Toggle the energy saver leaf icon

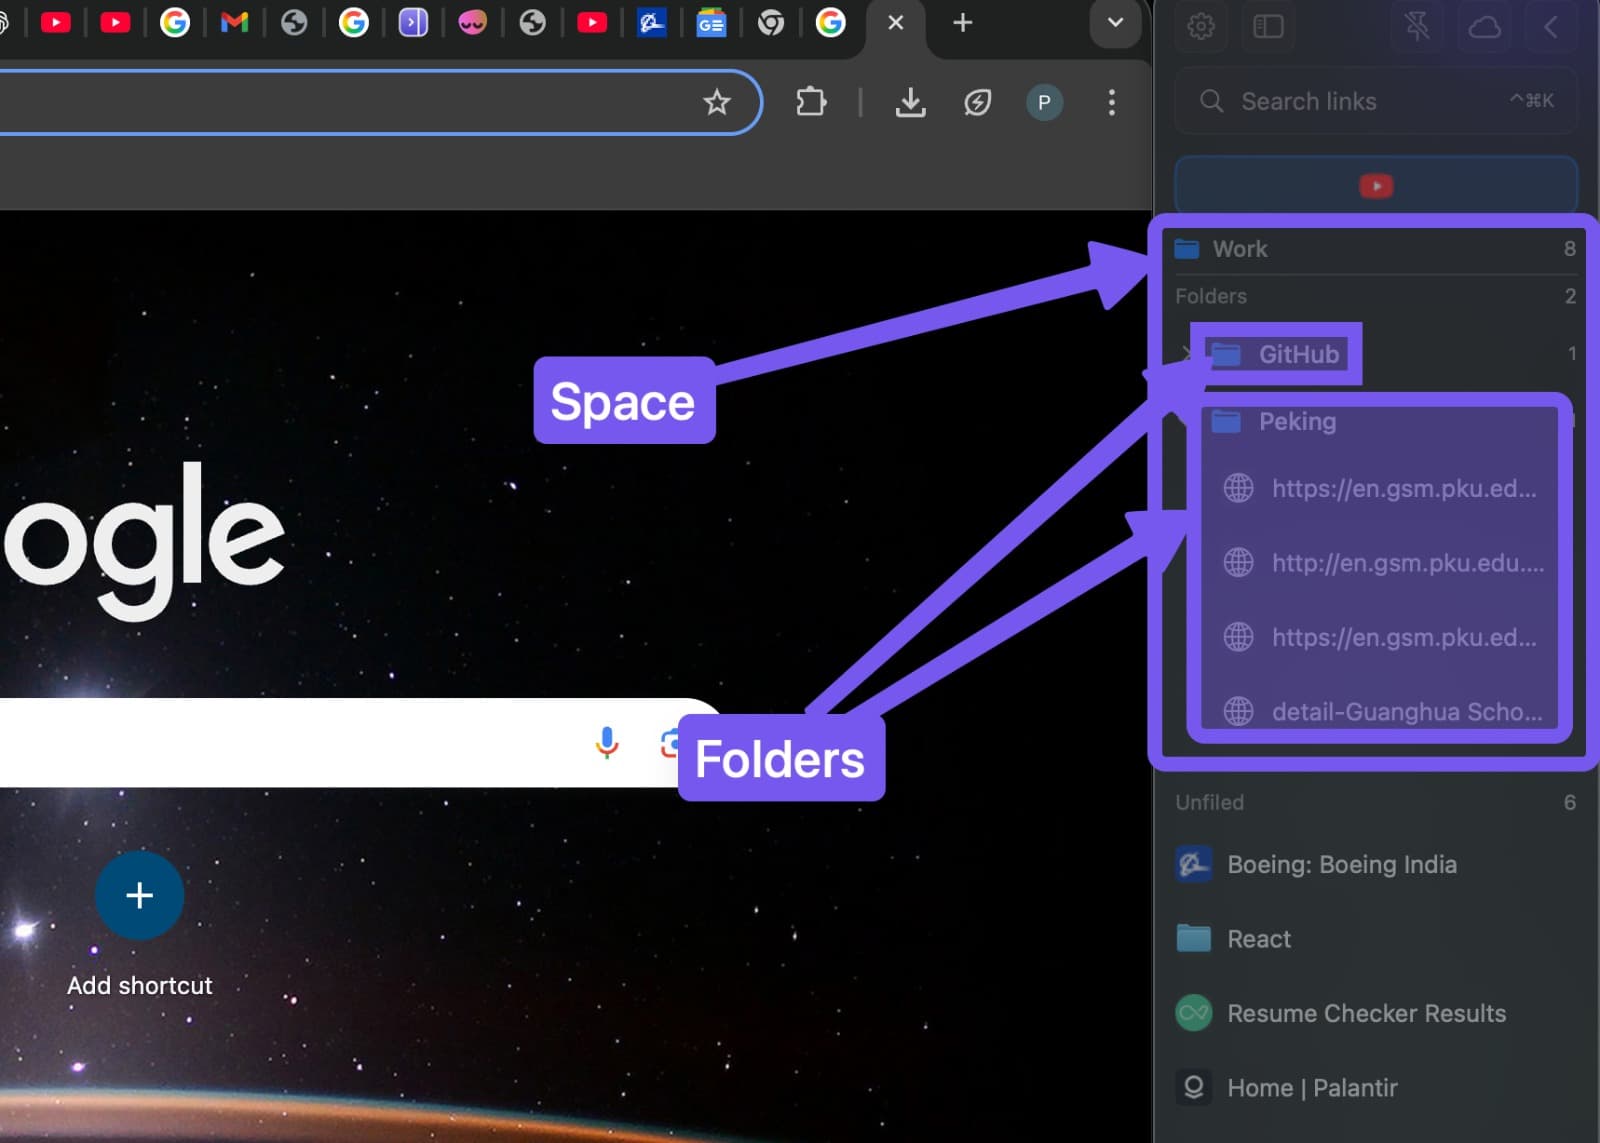977,101
